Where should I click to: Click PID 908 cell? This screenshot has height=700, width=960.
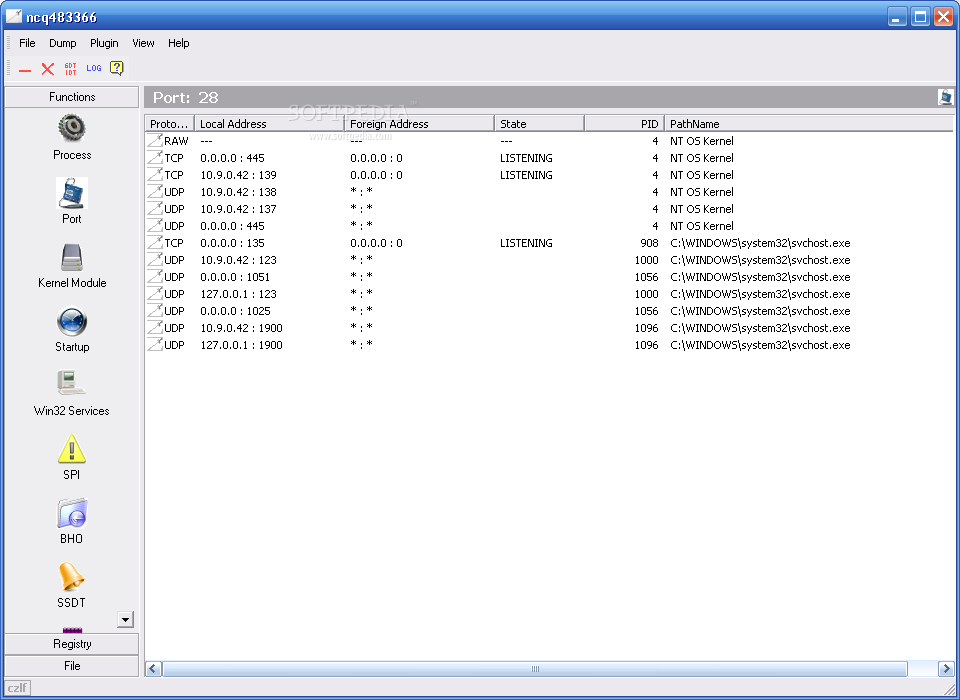point(649,243)
